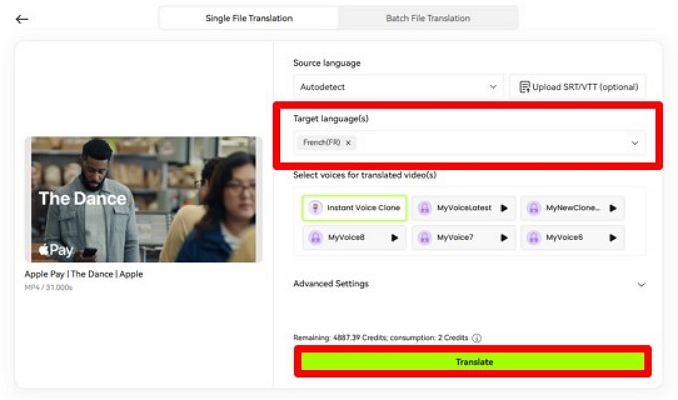
Task: Open the Autodetect source language dropdown
Action: [399, 87]
